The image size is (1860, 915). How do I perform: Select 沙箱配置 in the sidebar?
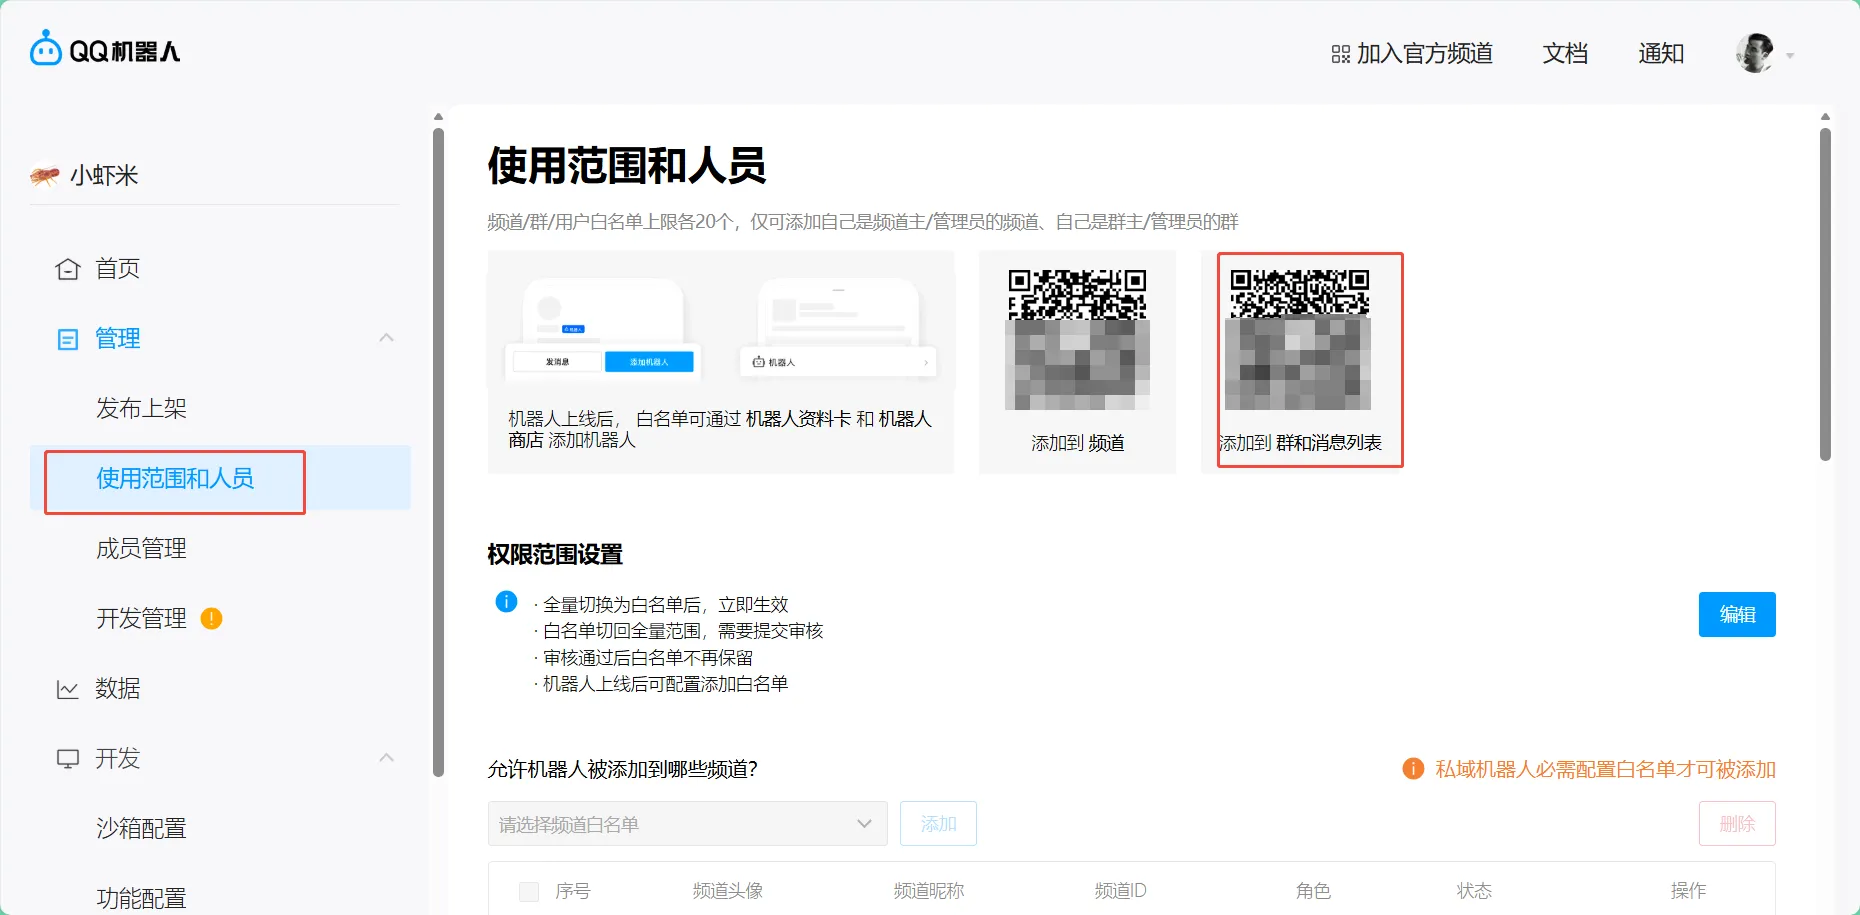point(141,828)
